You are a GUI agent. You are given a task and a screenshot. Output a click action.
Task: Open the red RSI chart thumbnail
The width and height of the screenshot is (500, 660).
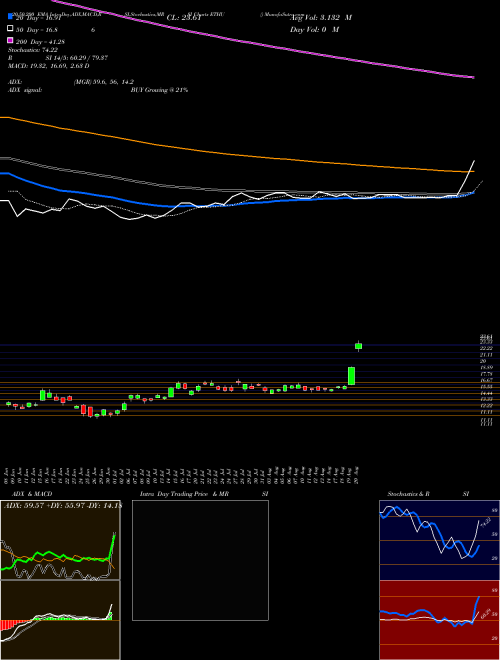(x=439, y=620)
